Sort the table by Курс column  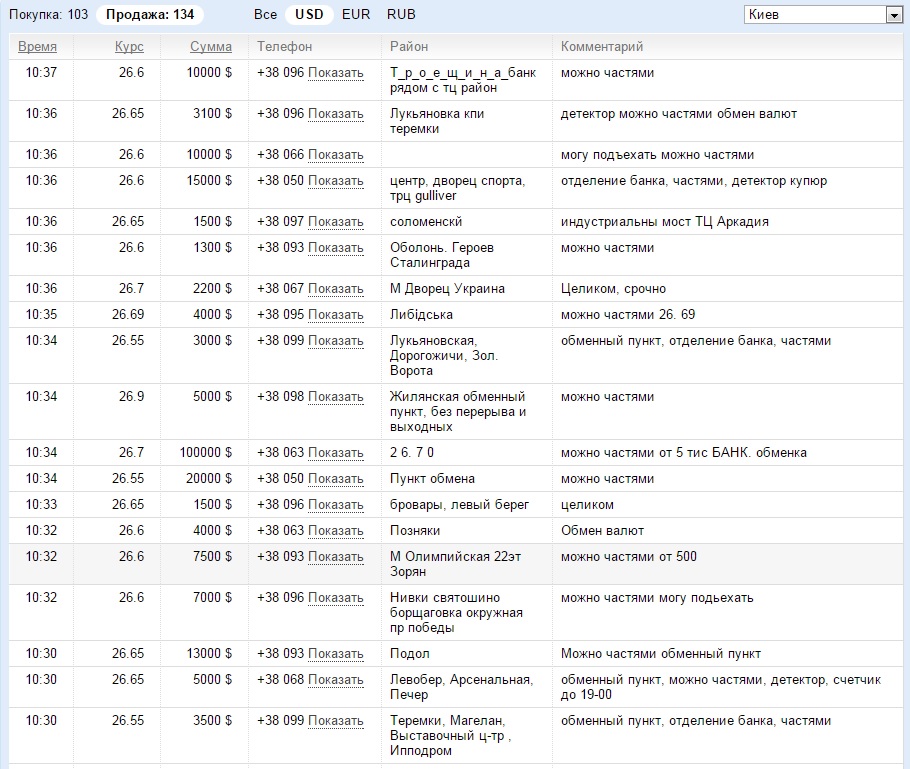tap(129, 47)
